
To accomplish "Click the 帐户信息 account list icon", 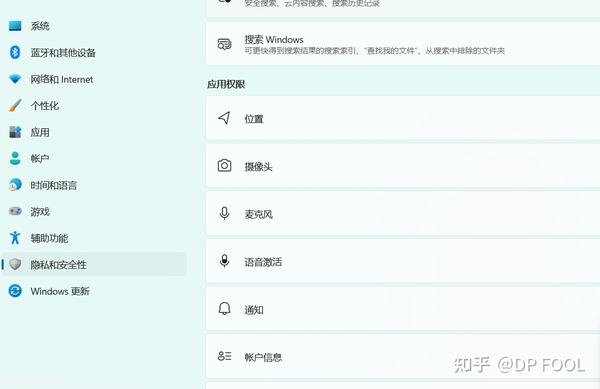I will click(224, 356).
